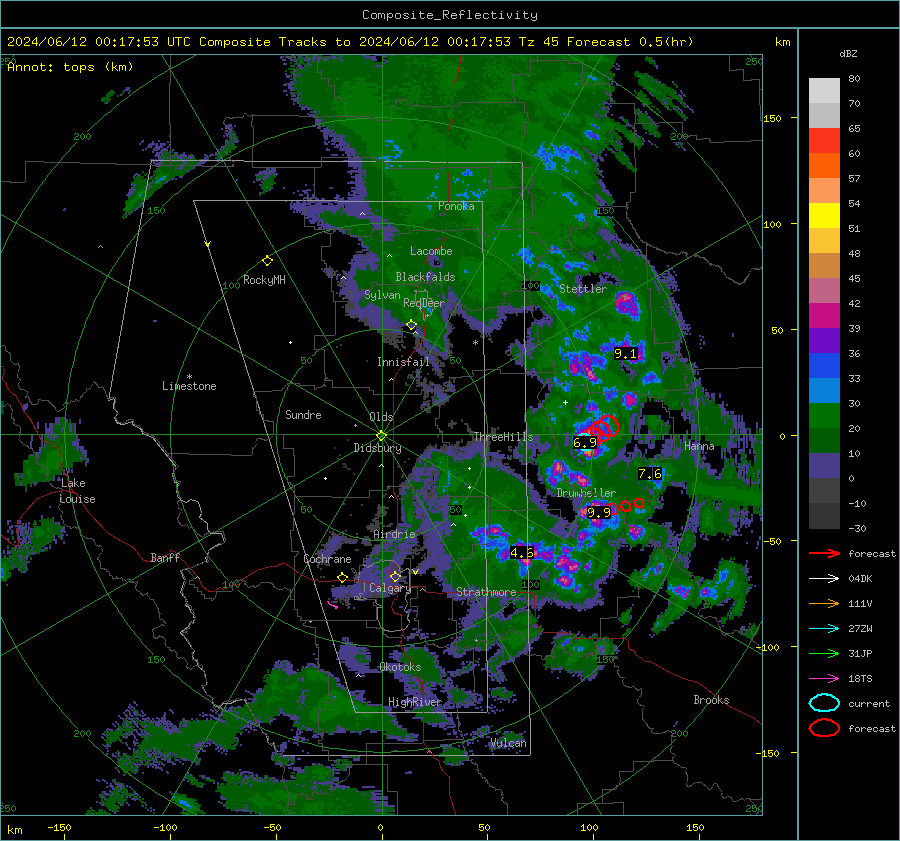
Task: Click the green swatch between 30 and 20 dBZ
Action: click(824, 416)
